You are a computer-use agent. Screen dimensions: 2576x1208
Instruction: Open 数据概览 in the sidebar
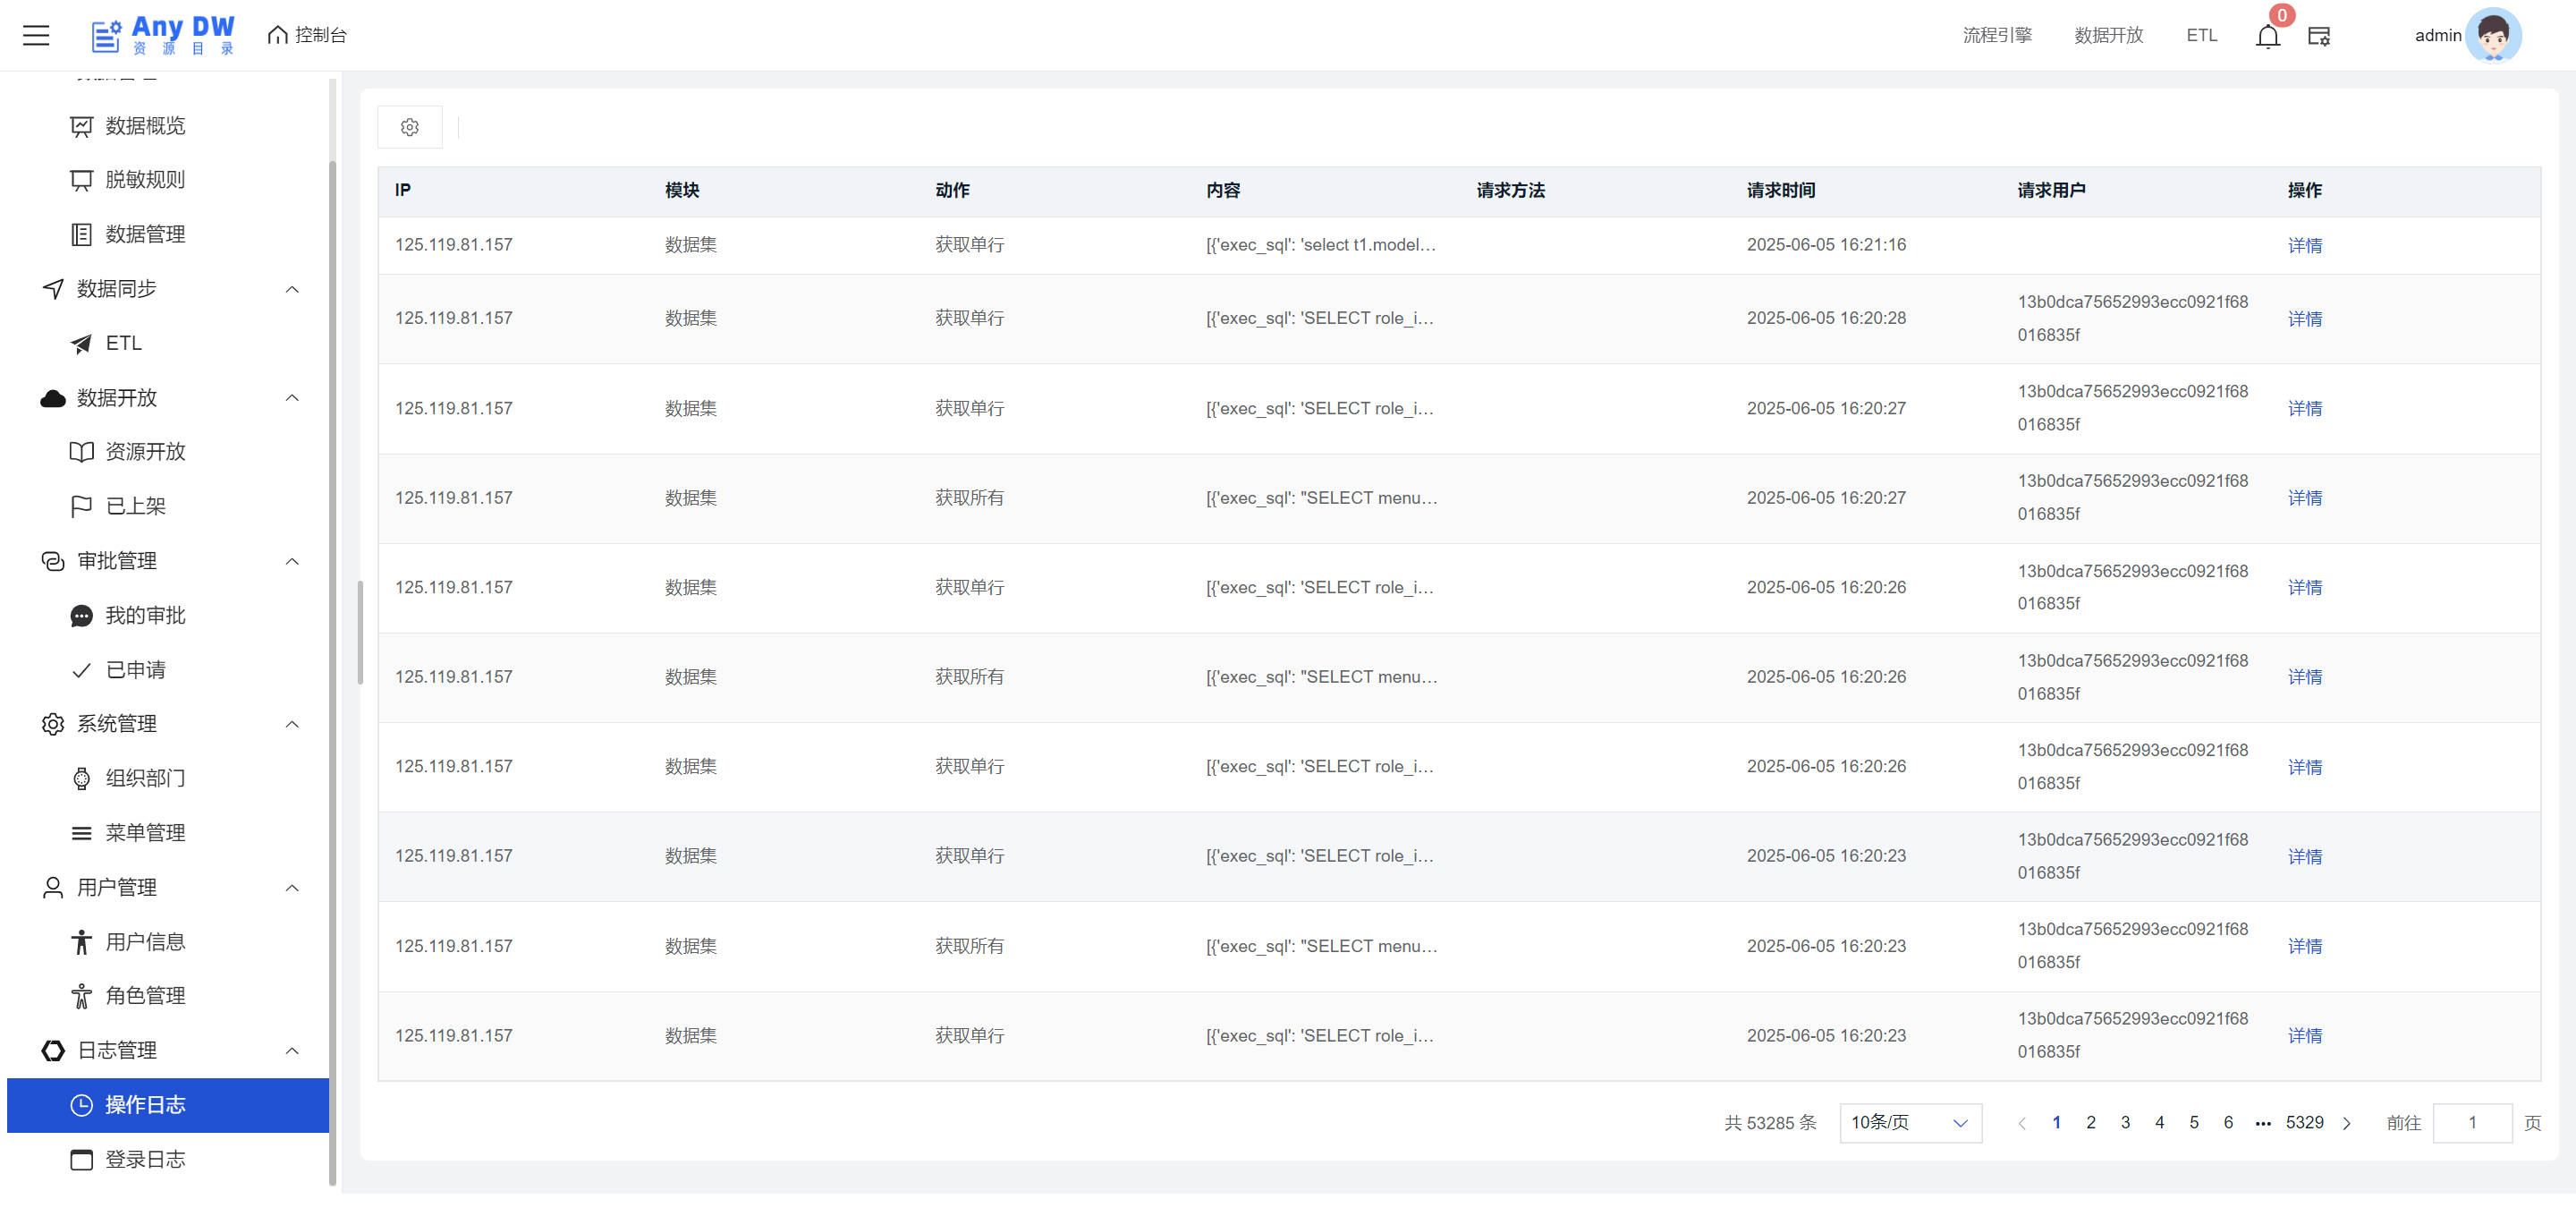pyautogui.click(x=144, y=125)
